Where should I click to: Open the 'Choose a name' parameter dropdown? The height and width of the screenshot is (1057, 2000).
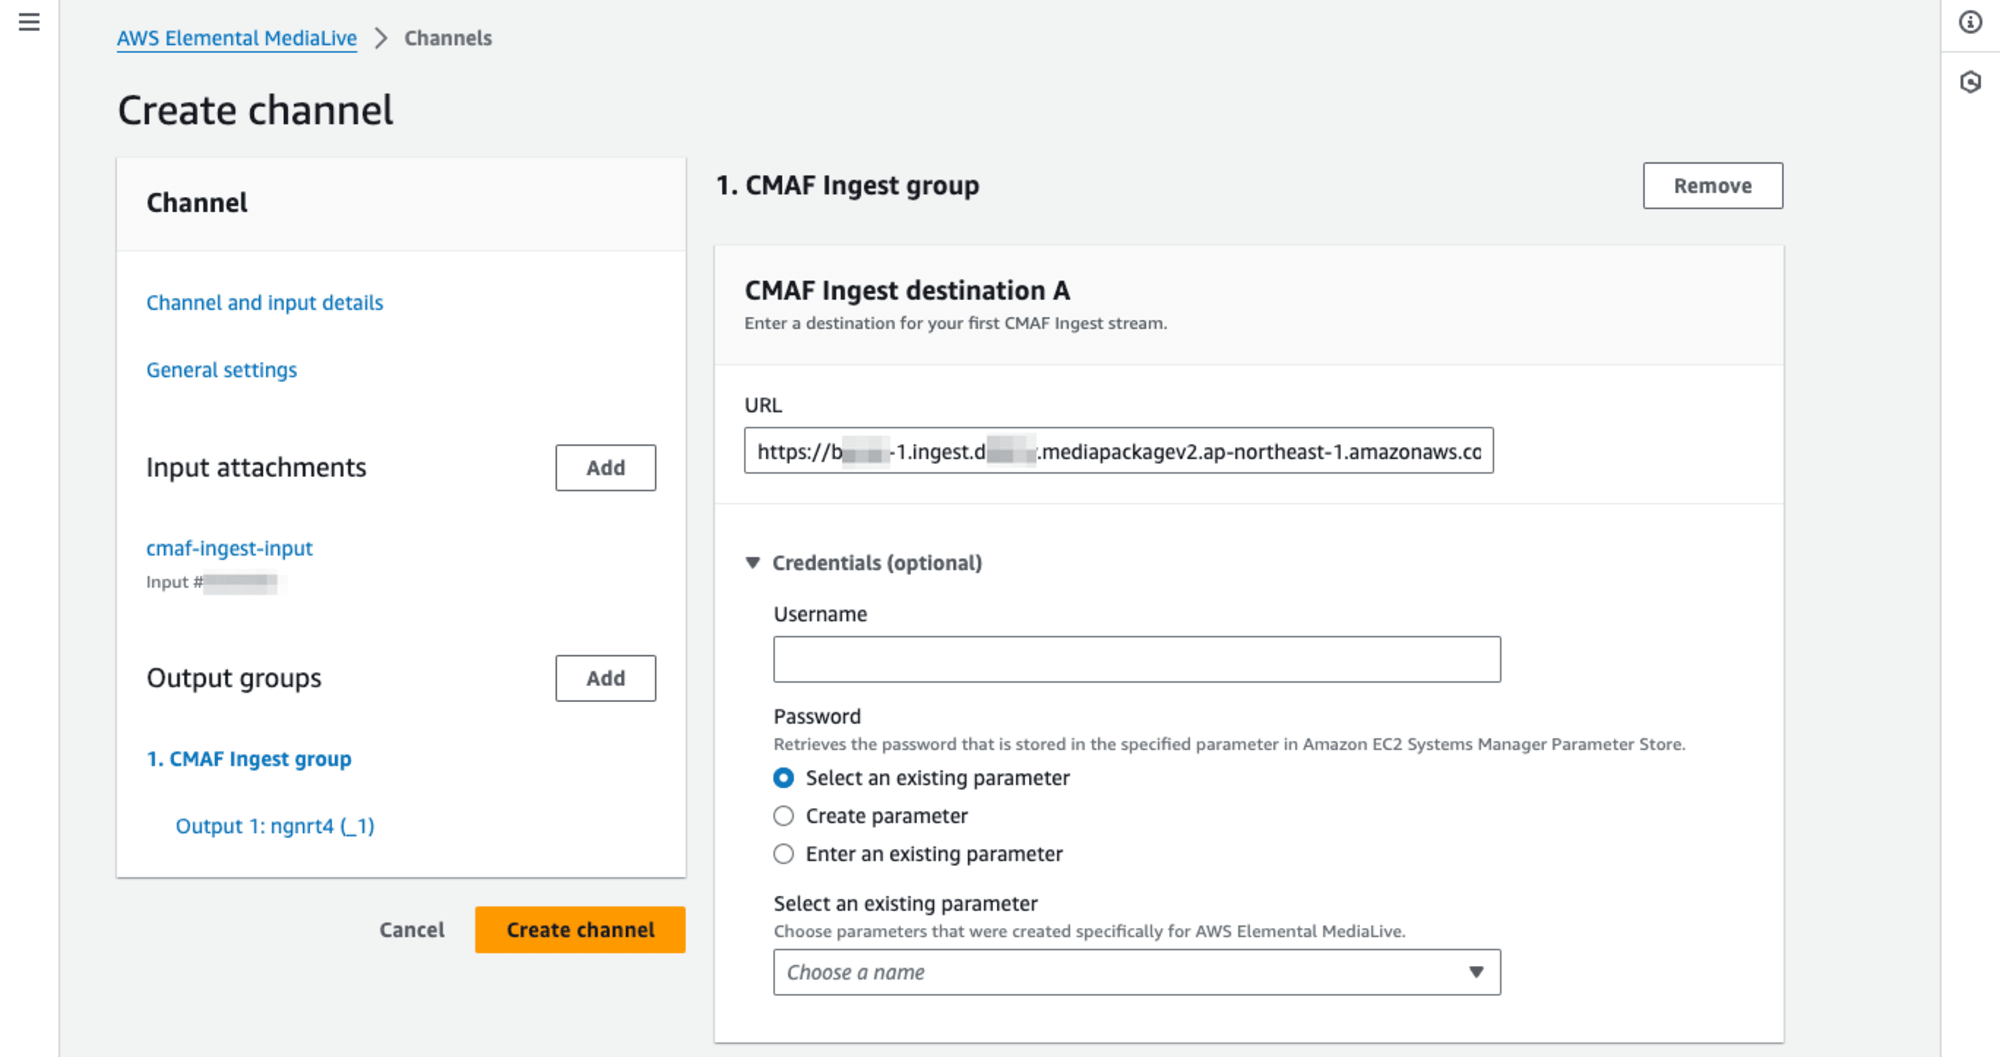[x=1137, y=972]
